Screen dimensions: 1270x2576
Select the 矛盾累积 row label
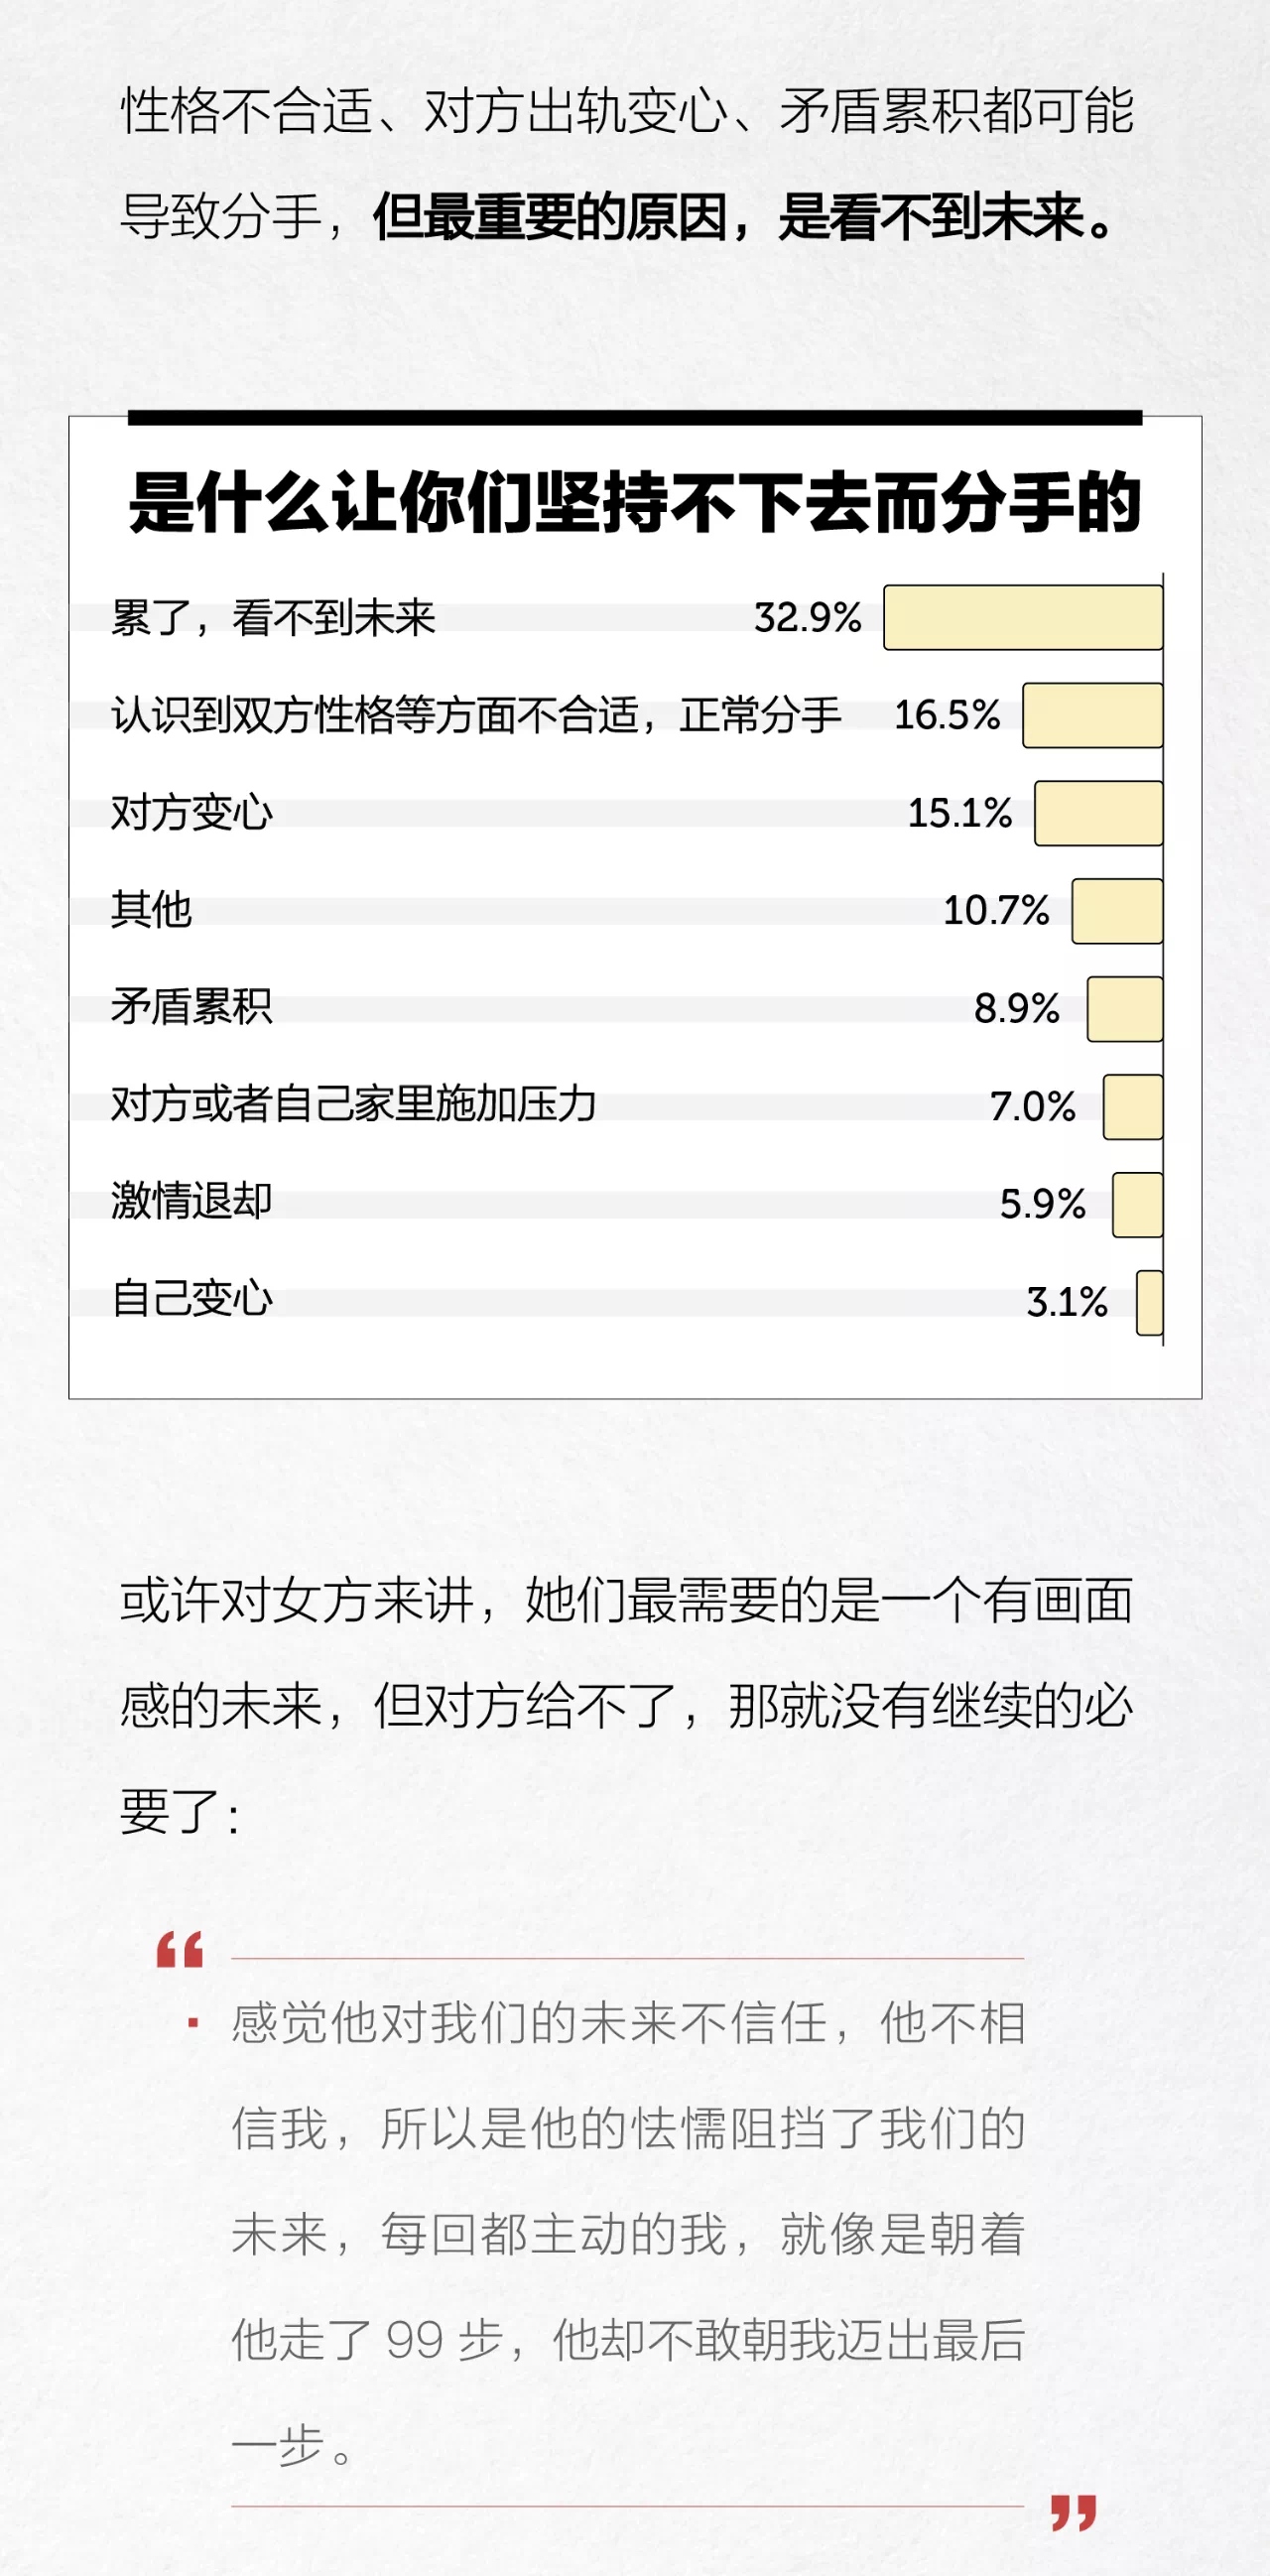click(x=191, y=1007)
